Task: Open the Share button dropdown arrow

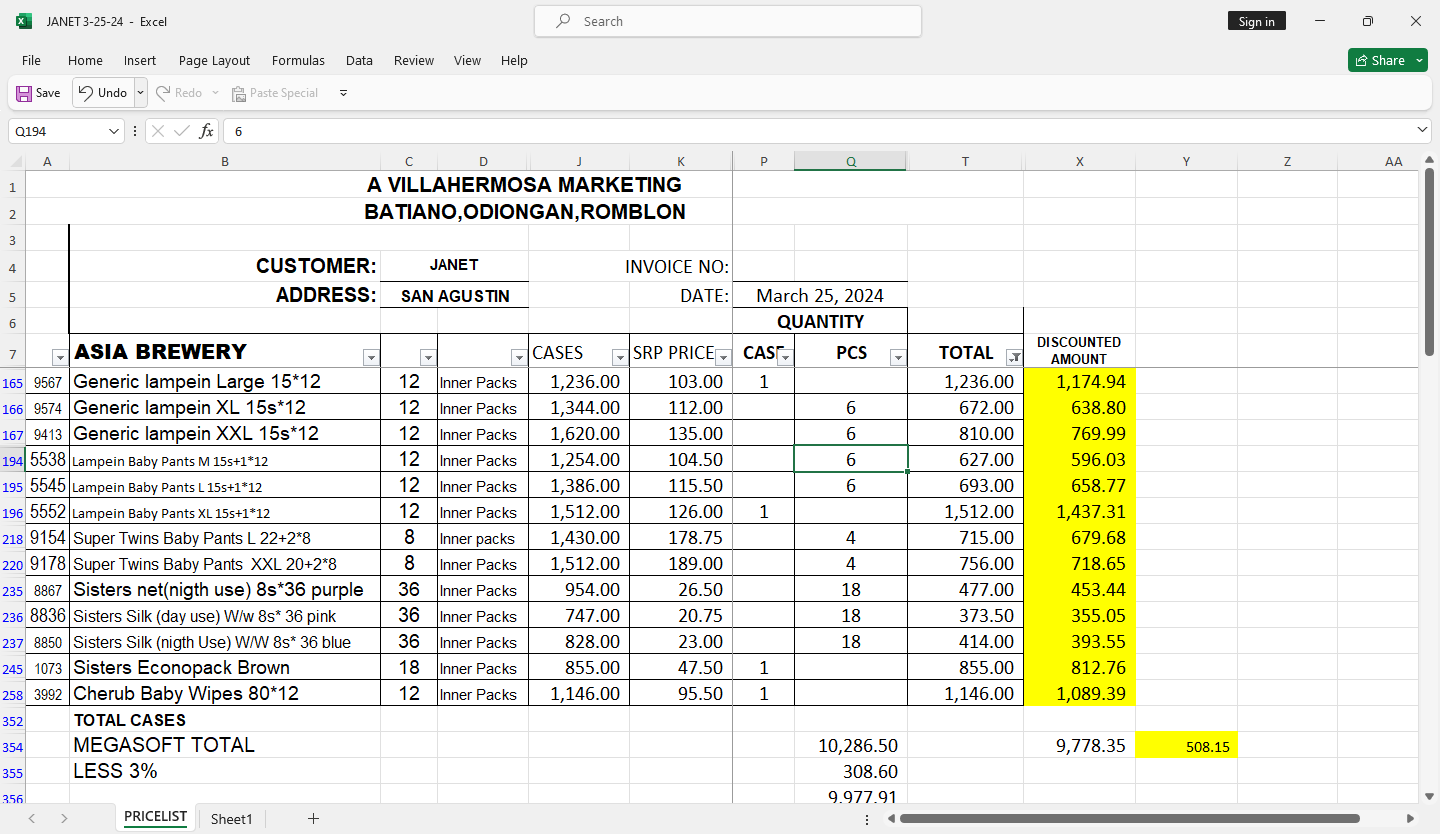Action: coord(1420,61)
